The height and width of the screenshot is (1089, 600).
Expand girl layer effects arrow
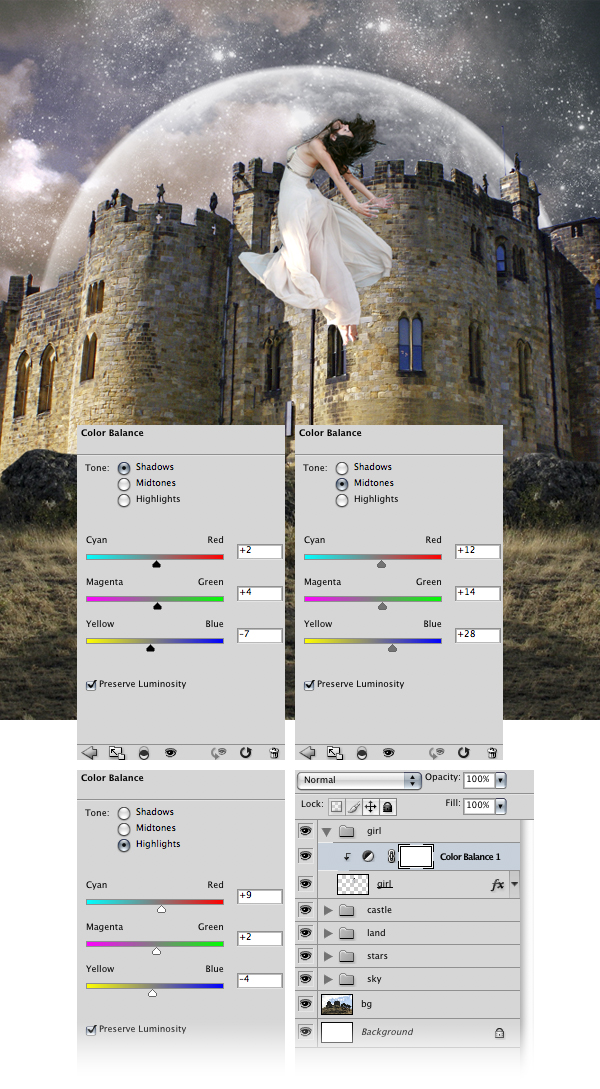coord(515,884)
